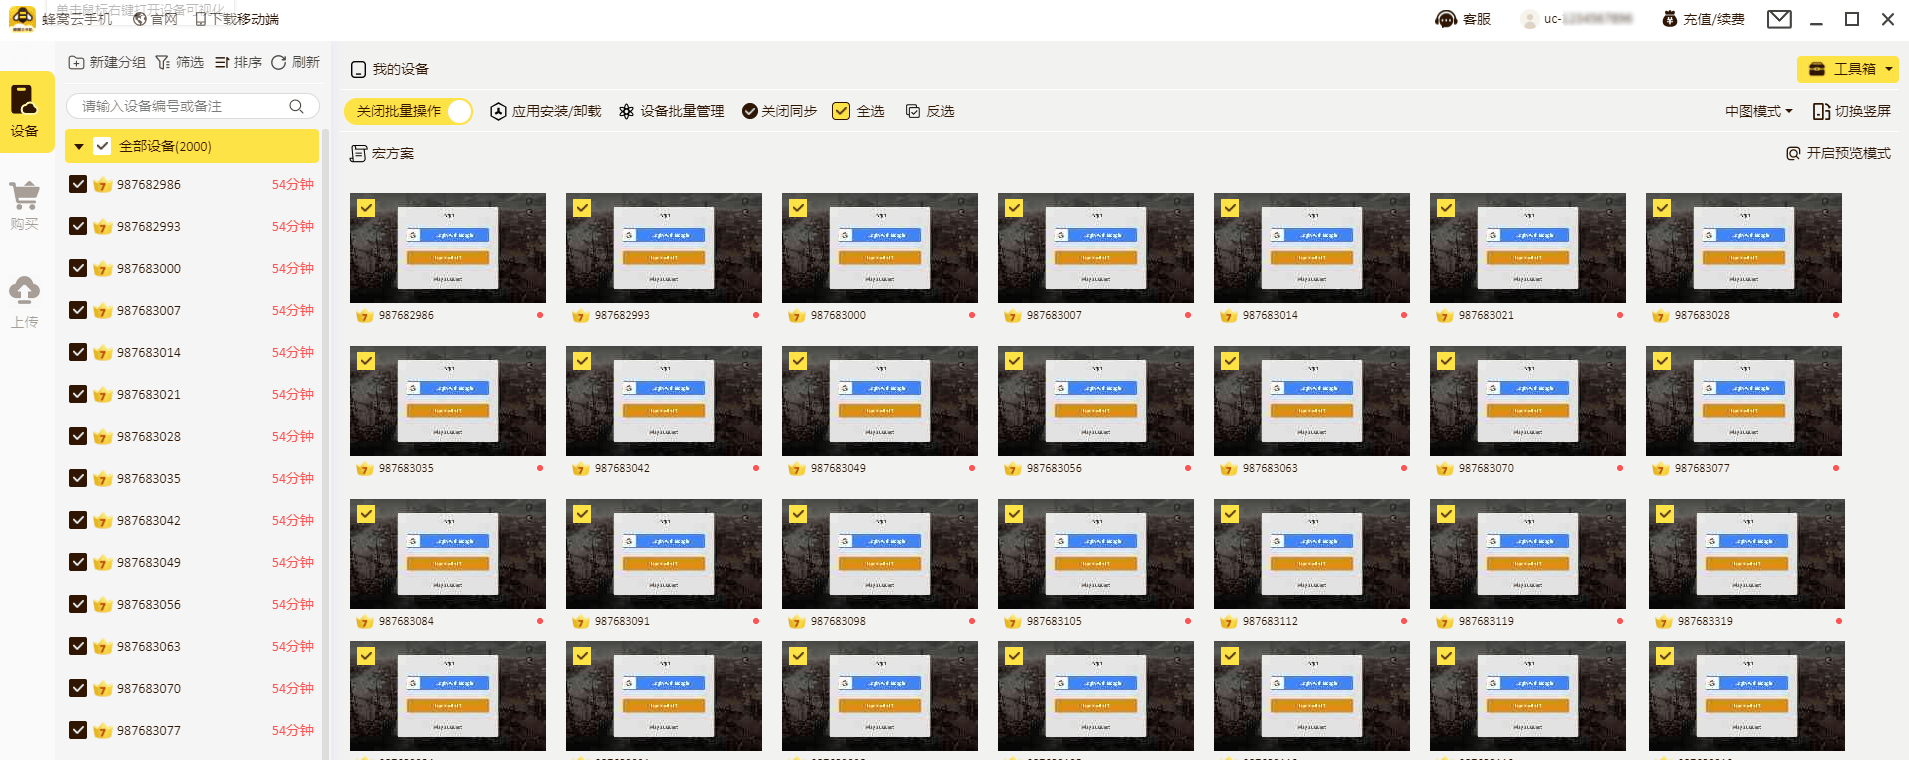The width and height of the screenshot is (1909, 760).
Task: Open 设备批量管理 gear
Action: point(671,111)
